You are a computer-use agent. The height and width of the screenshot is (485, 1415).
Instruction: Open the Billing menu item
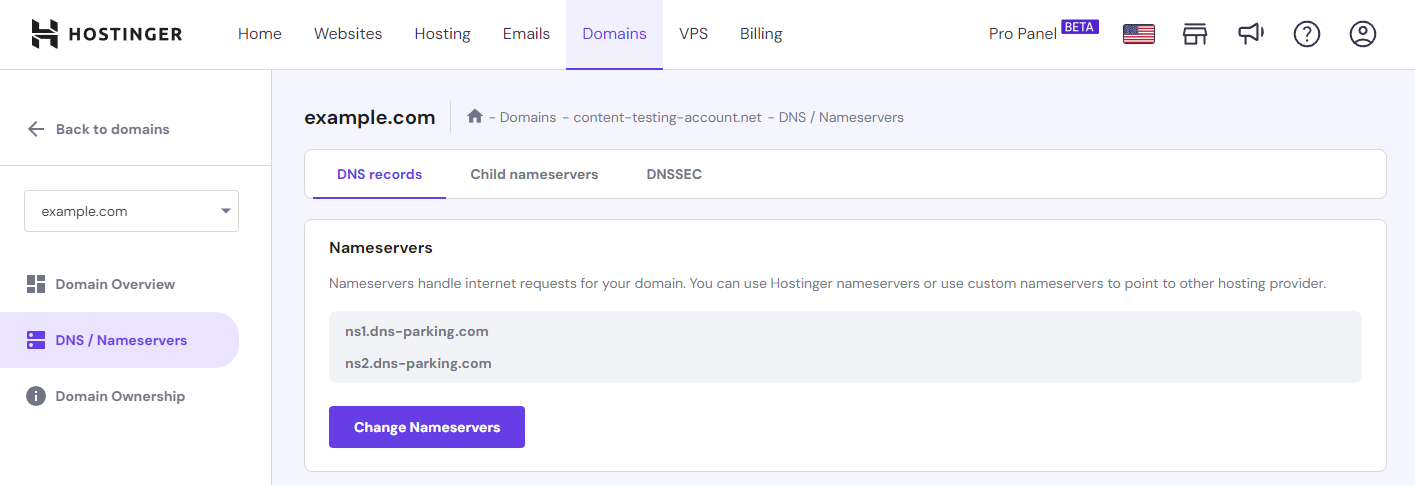coord(761,34)
